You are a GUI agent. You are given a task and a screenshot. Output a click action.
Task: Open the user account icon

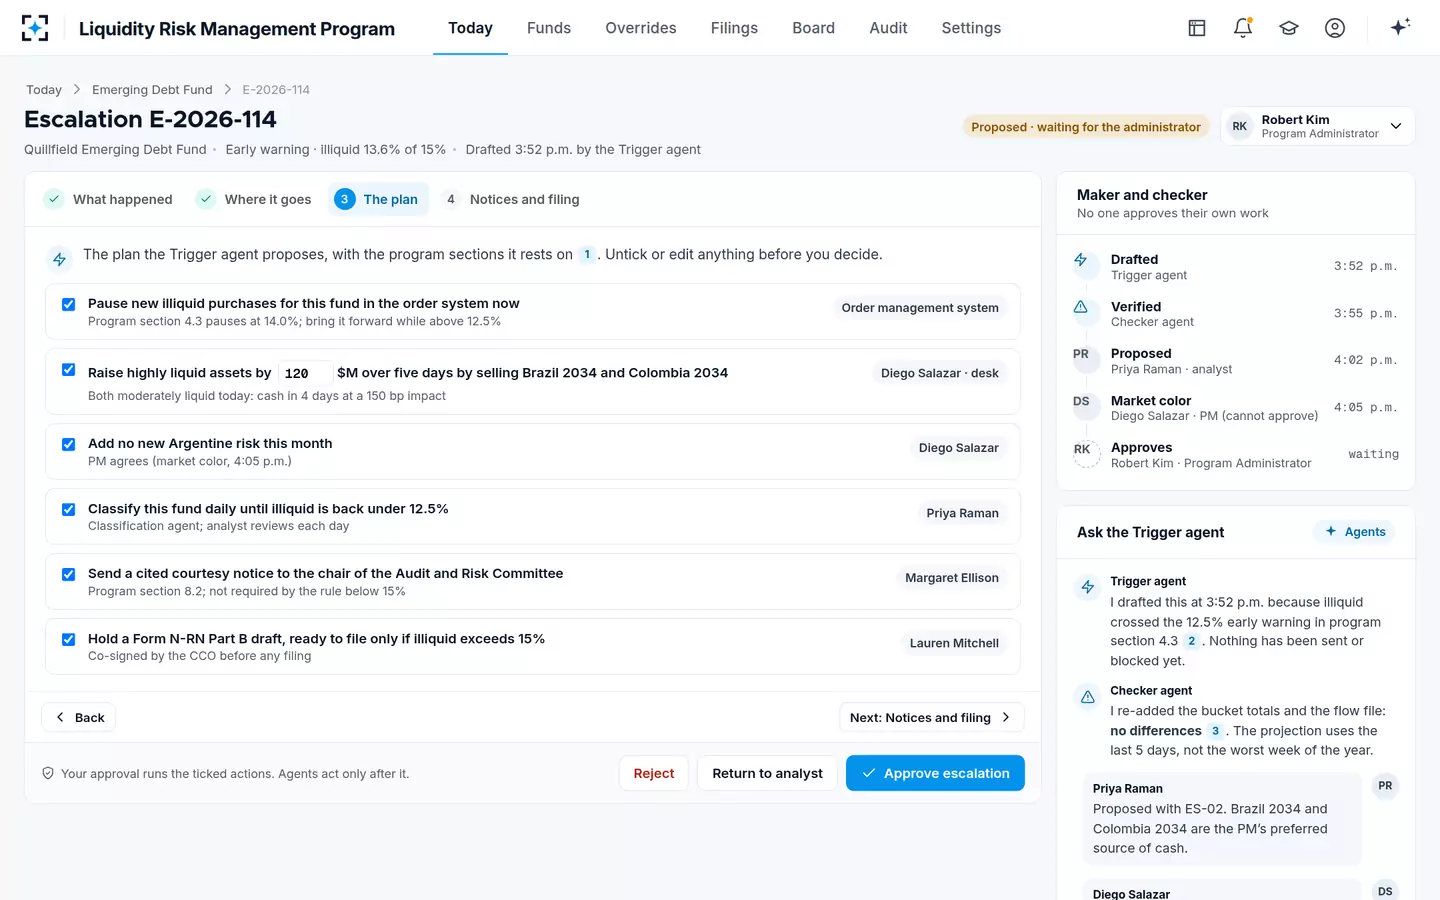tap(1335, 28)
